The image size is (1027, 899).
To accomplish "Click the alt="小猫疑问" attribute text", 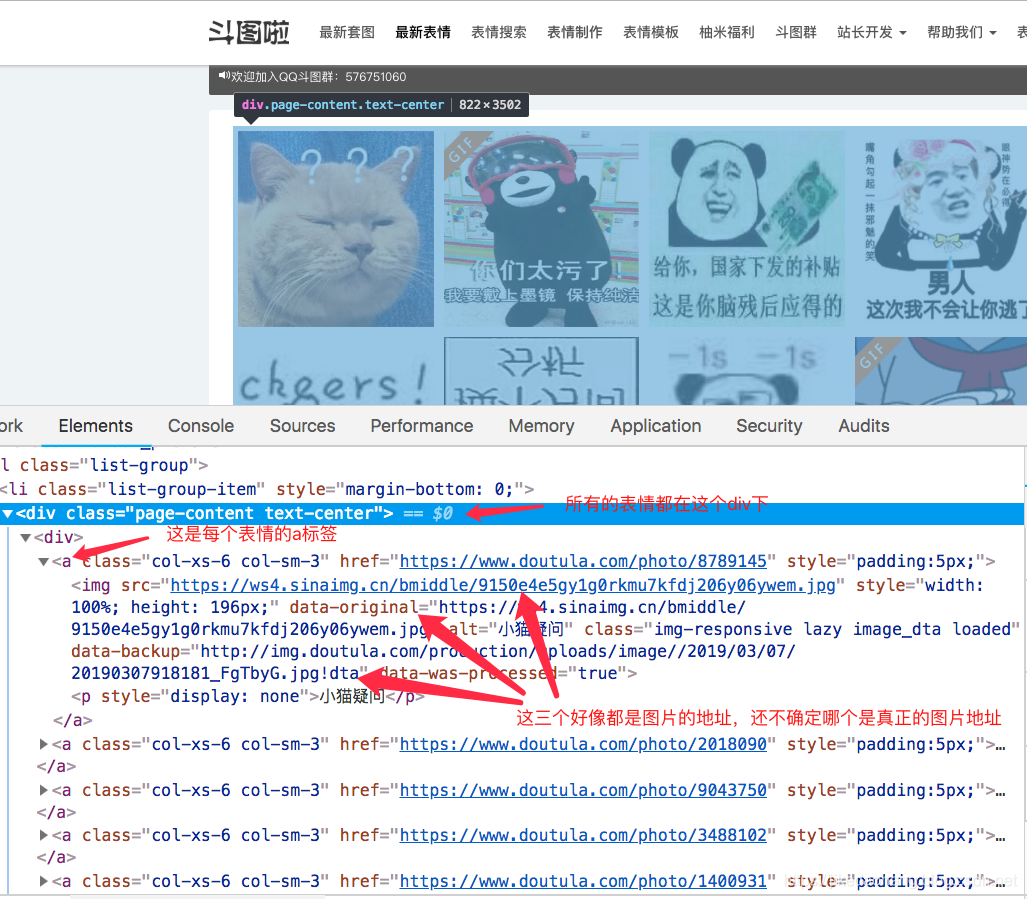I will (510, 629).
